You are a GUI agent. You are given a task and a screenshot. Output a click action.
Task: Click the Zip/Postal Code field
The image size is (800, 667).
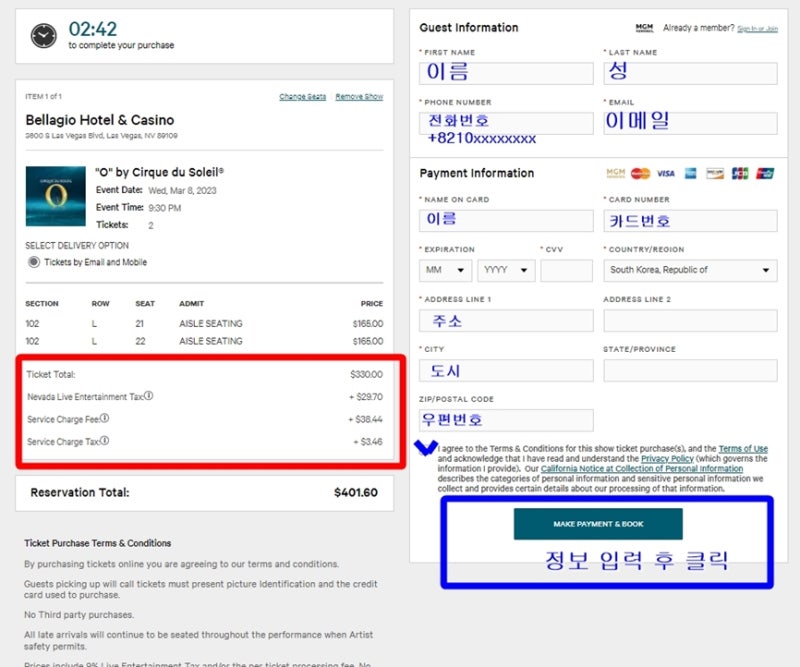click(x=506, y=420)
